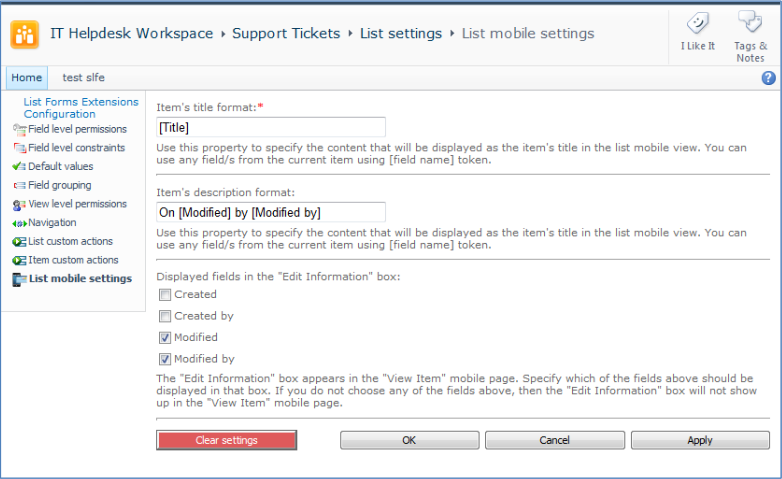Click the Item's description format field
This screenshot has height=479, width=782.
pos(271,212)
